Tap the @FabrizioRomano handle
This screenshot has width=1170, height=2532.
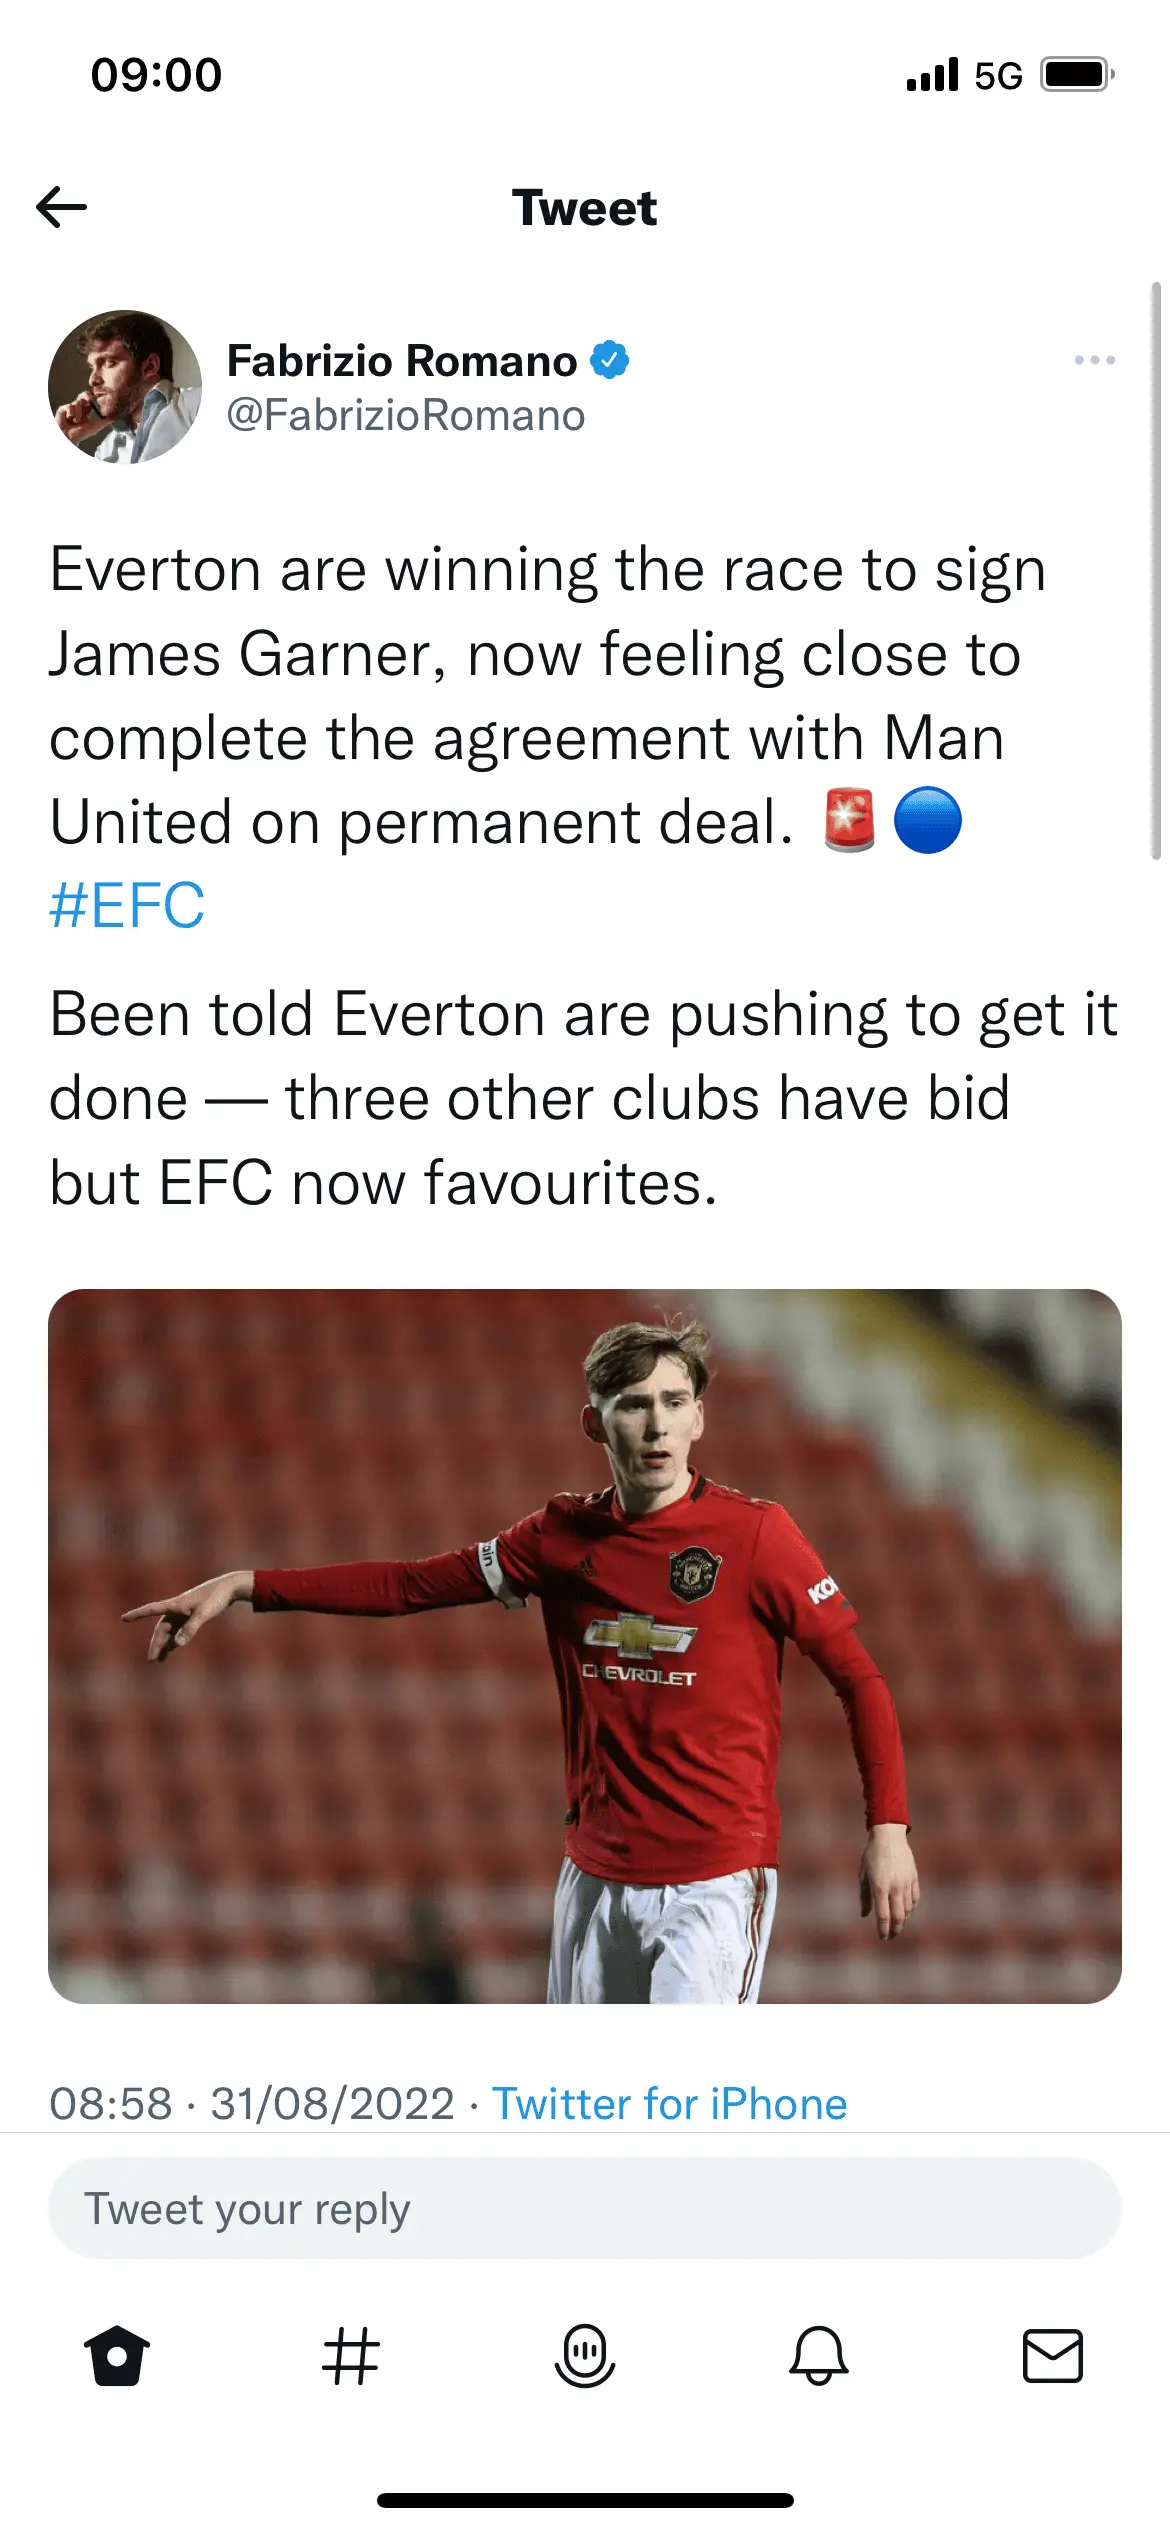pos(406,415)
